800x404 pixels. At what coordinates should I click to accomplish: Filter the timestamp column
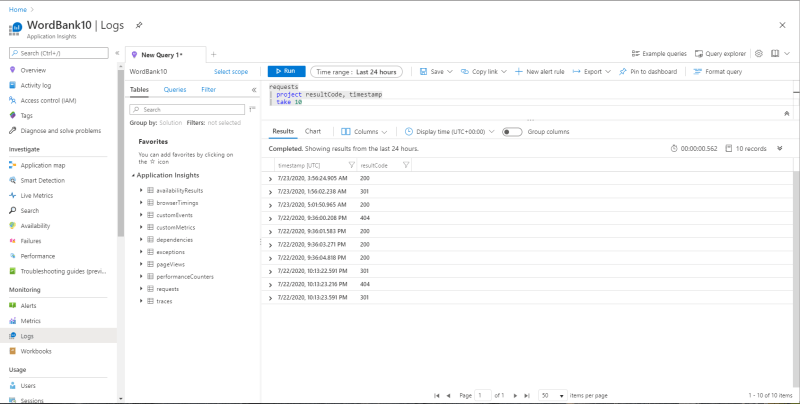point(352,165)
